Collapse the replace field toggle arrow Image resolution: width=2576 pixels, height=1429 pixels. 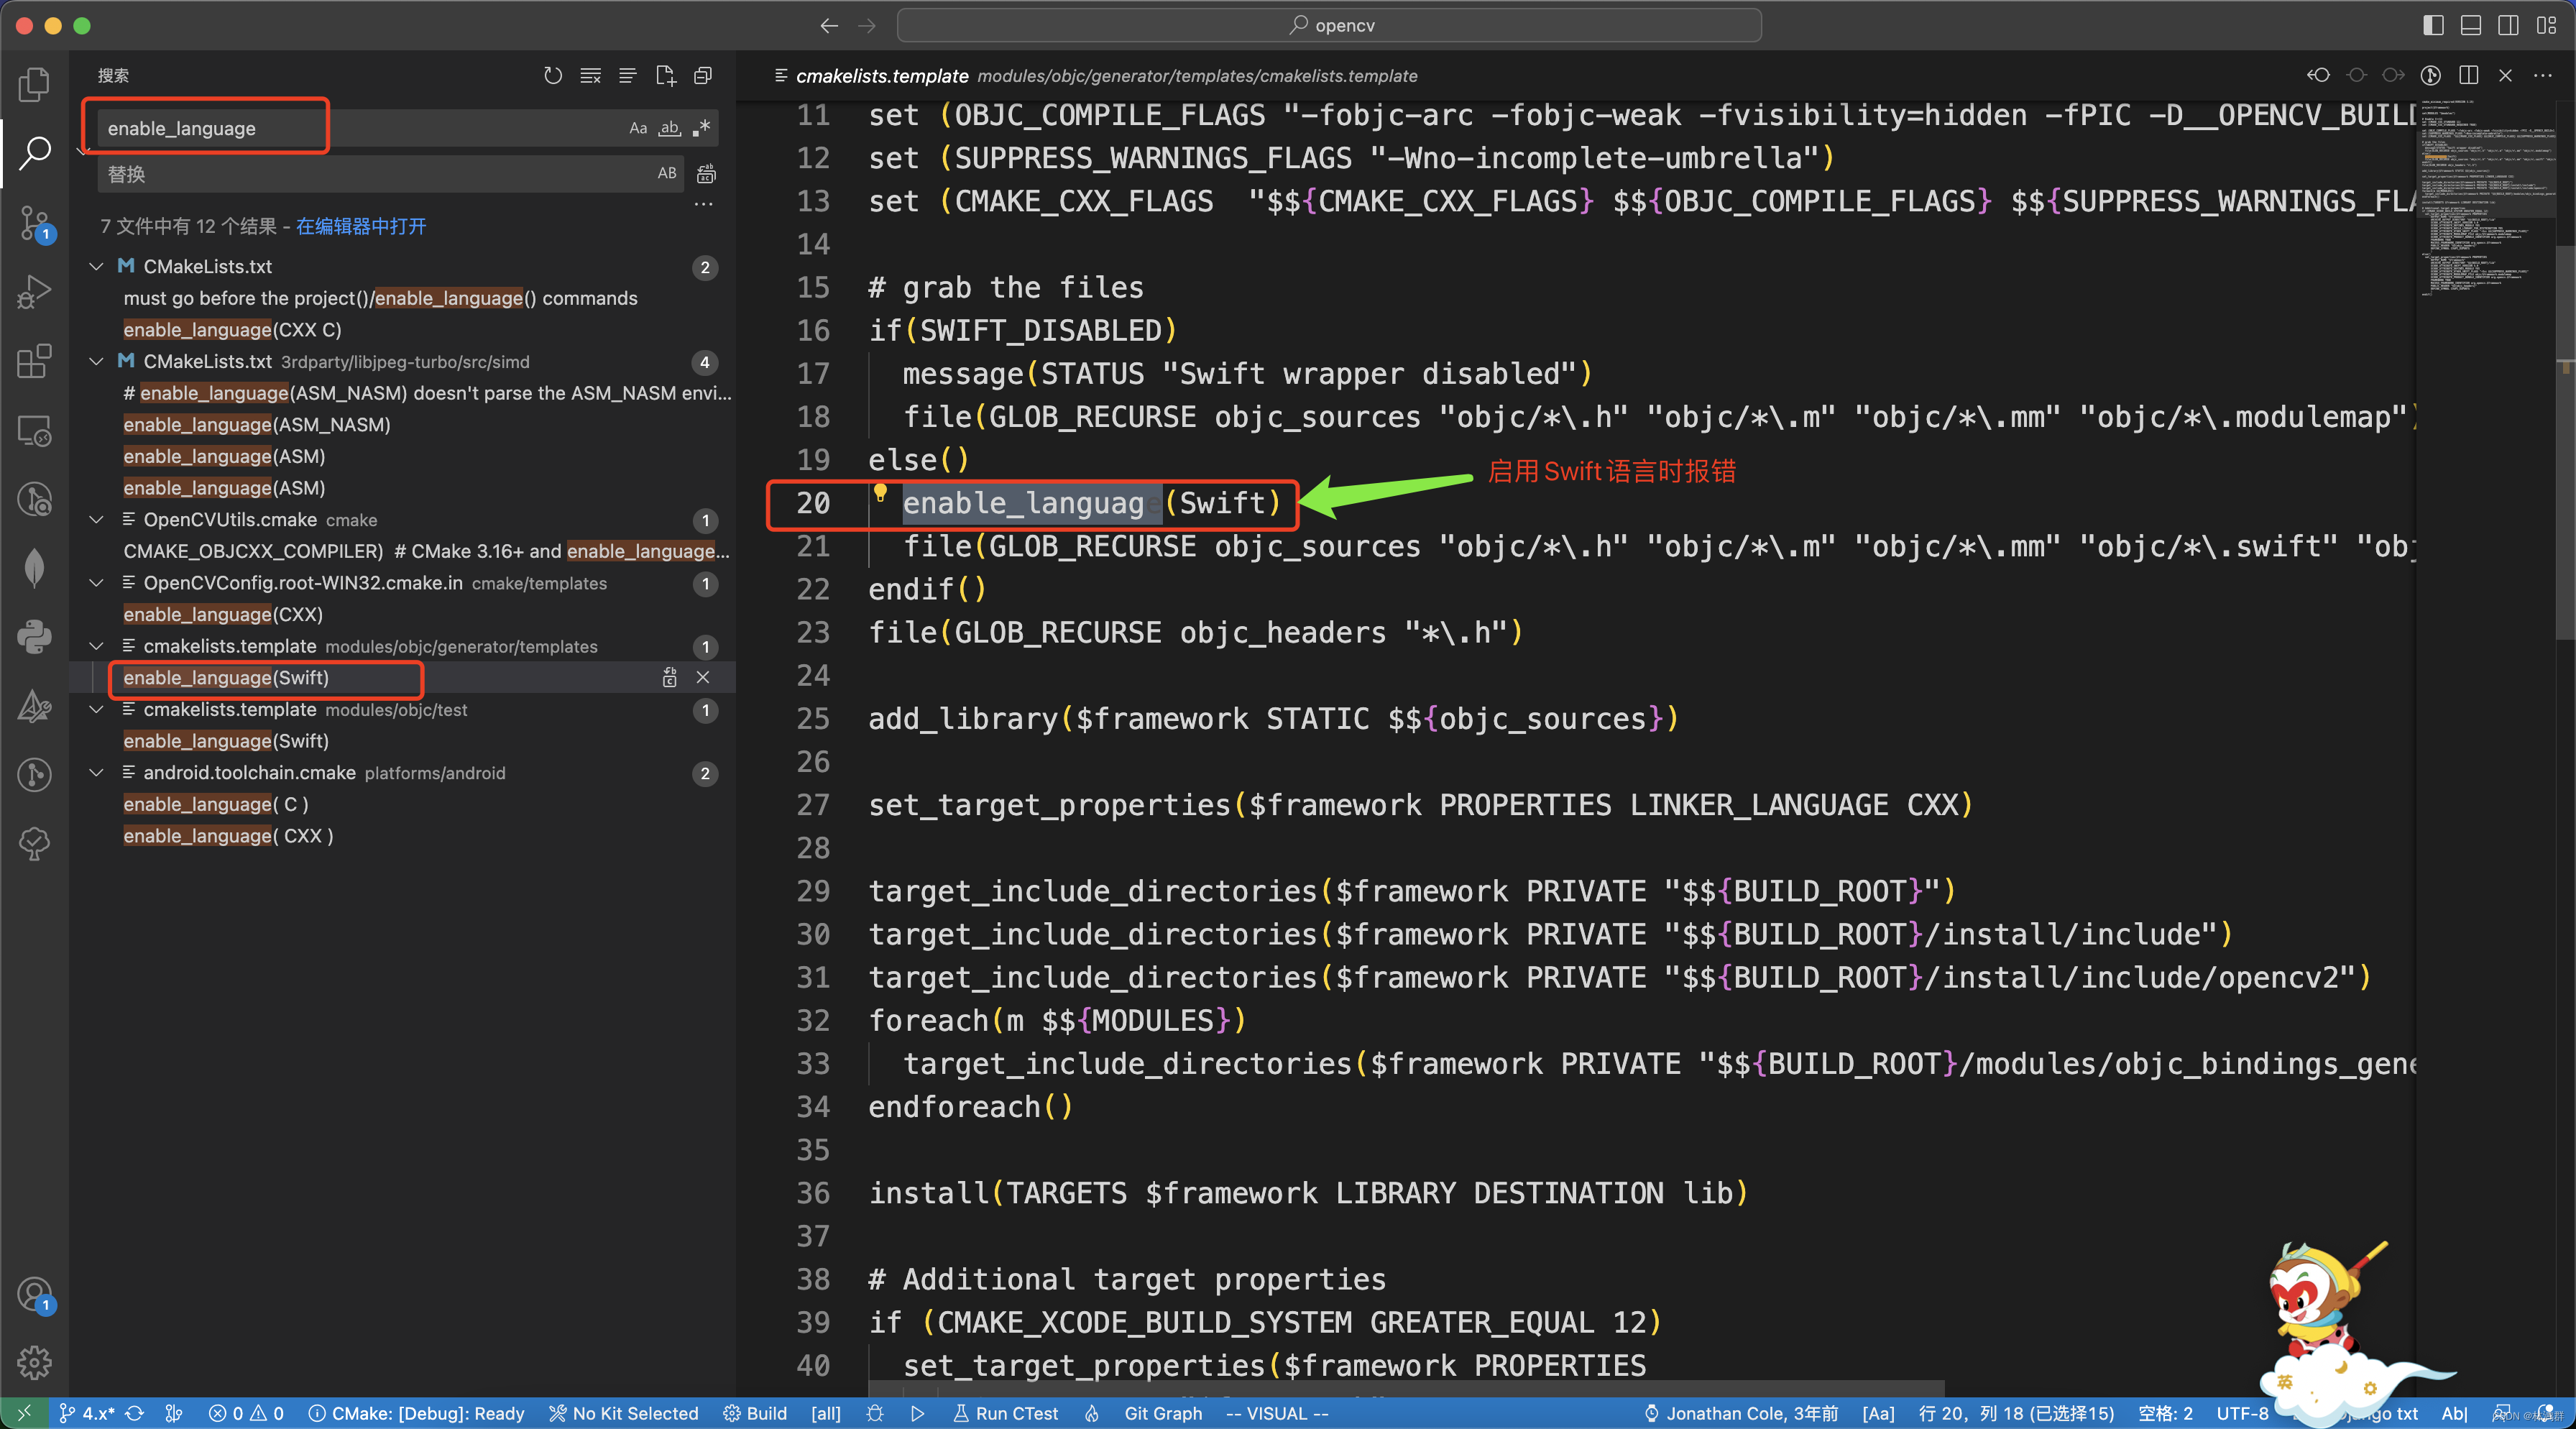(83, 151)
